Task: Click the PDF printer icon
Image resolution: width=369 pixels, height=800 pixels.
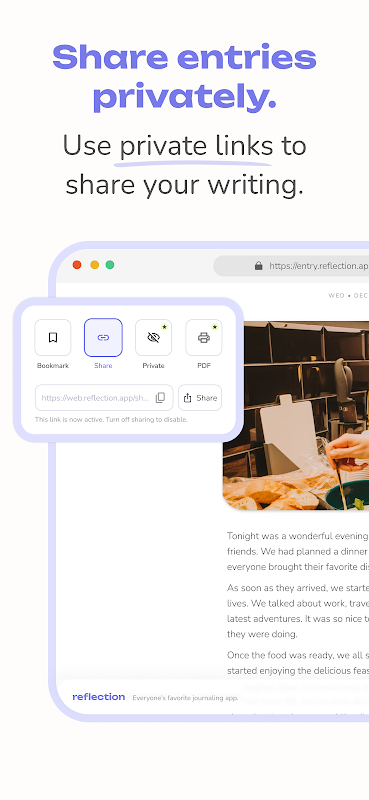Action: [204, 337]
